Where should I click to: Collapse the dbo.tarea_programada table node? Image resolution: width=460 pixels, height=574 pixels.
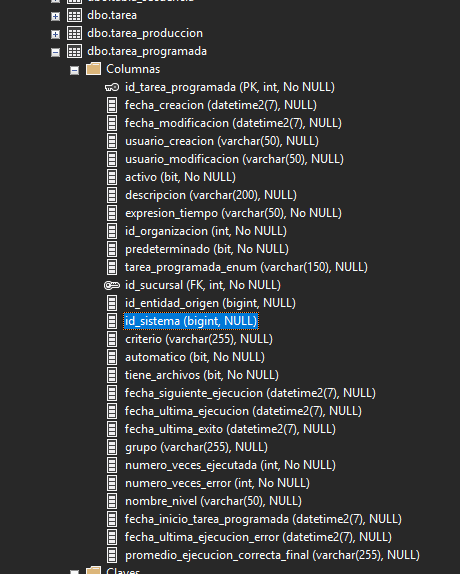point(55,52)
